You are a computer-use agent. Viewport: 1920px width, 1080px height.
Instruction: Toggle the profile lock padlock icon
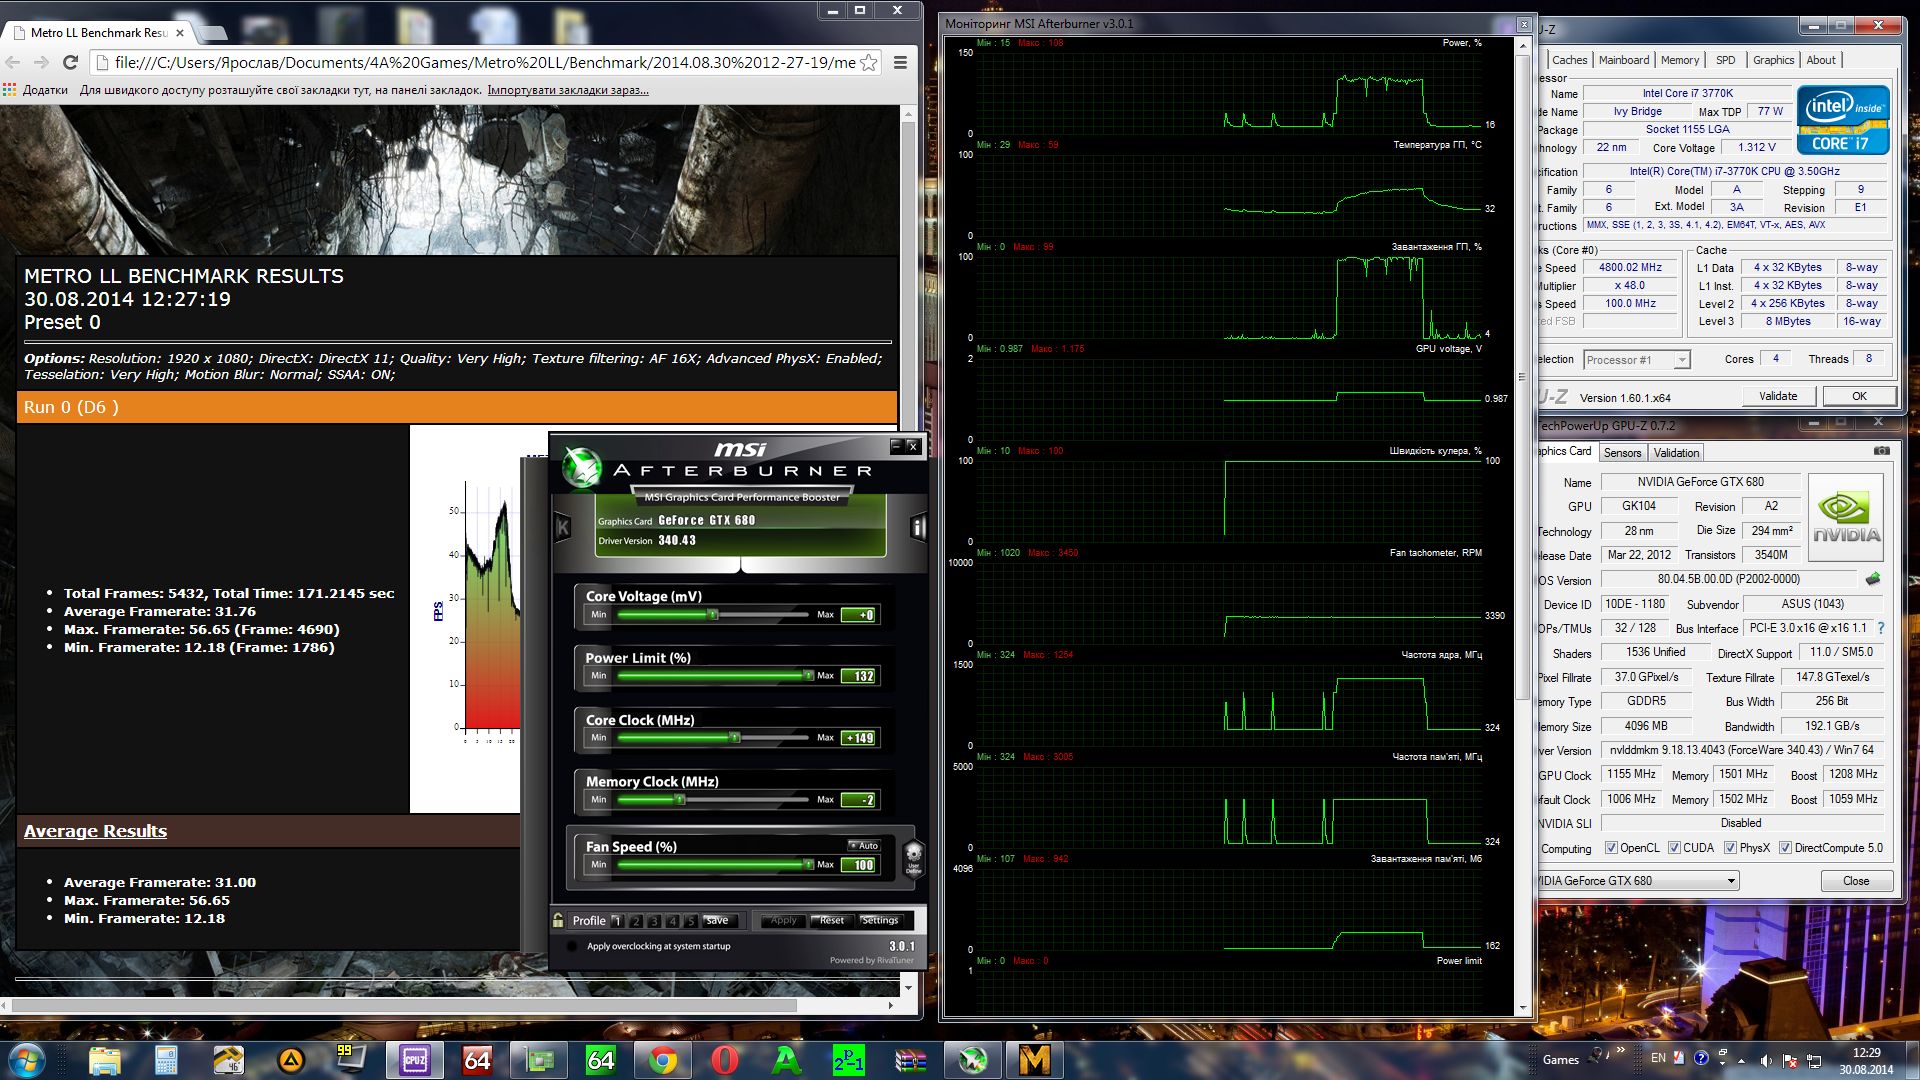[x=558, y=920]
